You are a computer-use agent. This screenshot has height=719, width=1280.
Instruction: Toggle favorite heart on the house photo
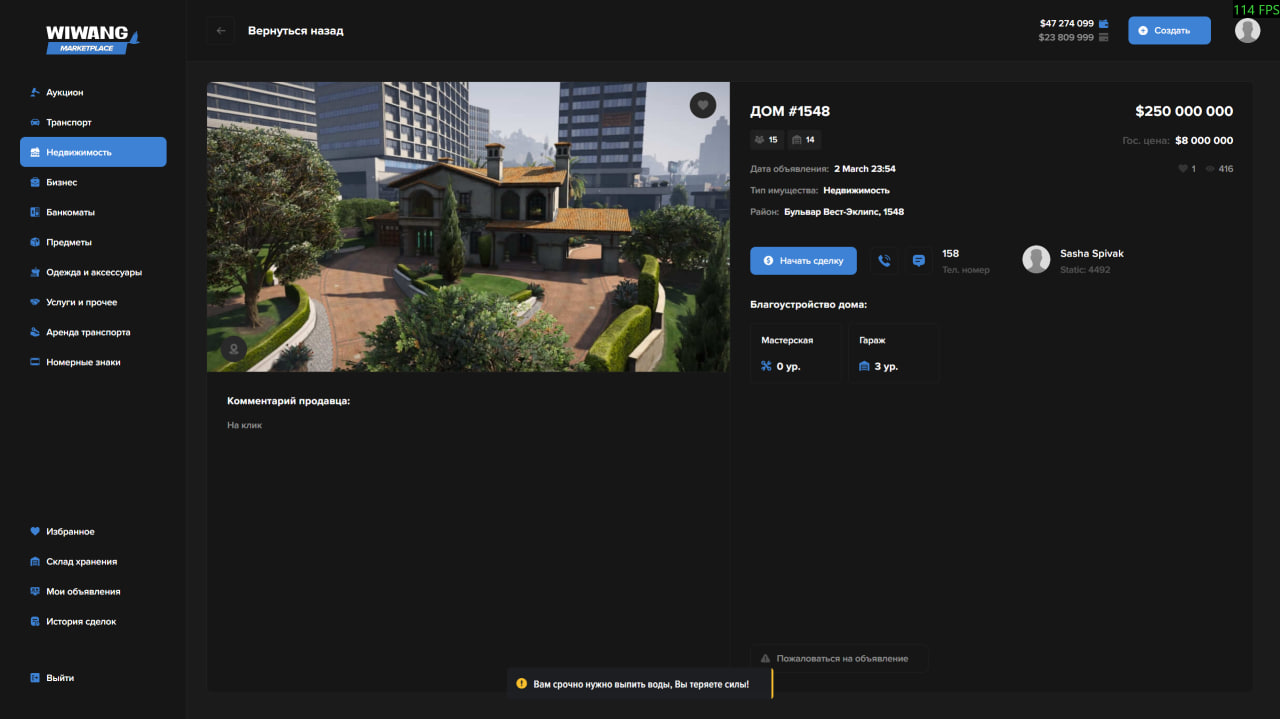pos(703,105)
